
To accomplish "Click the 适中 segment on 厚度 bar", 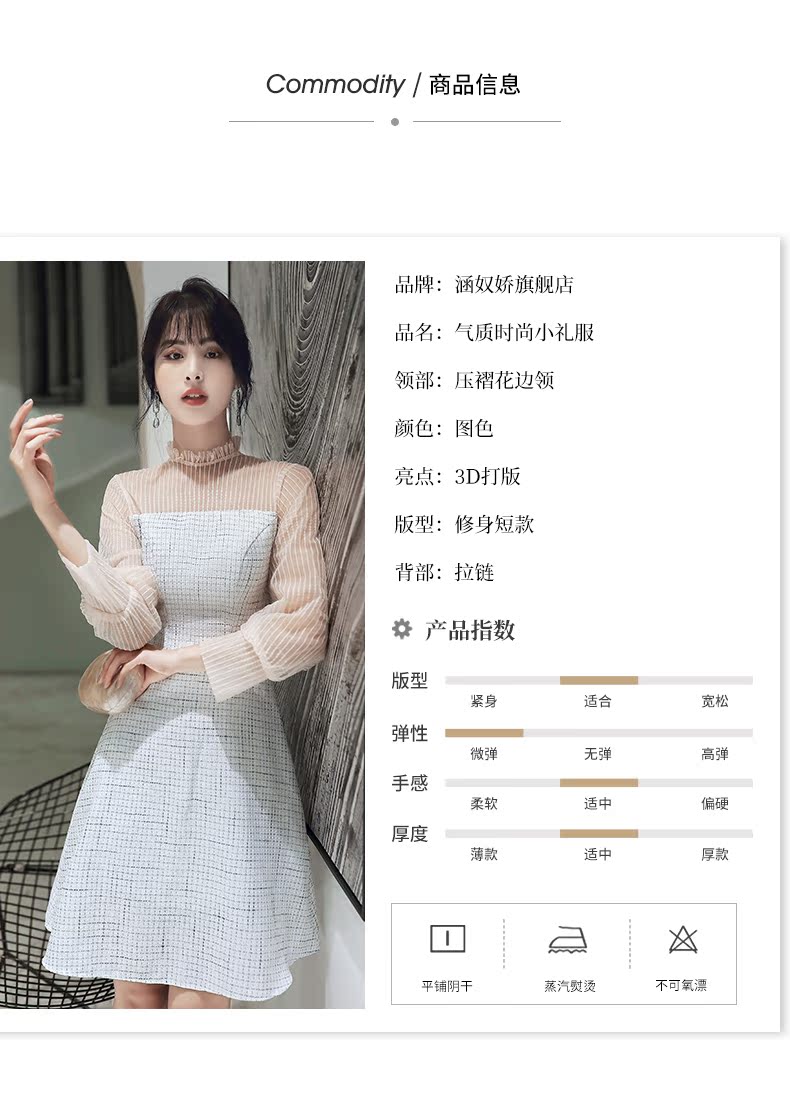I will click(x=598, y=834).
